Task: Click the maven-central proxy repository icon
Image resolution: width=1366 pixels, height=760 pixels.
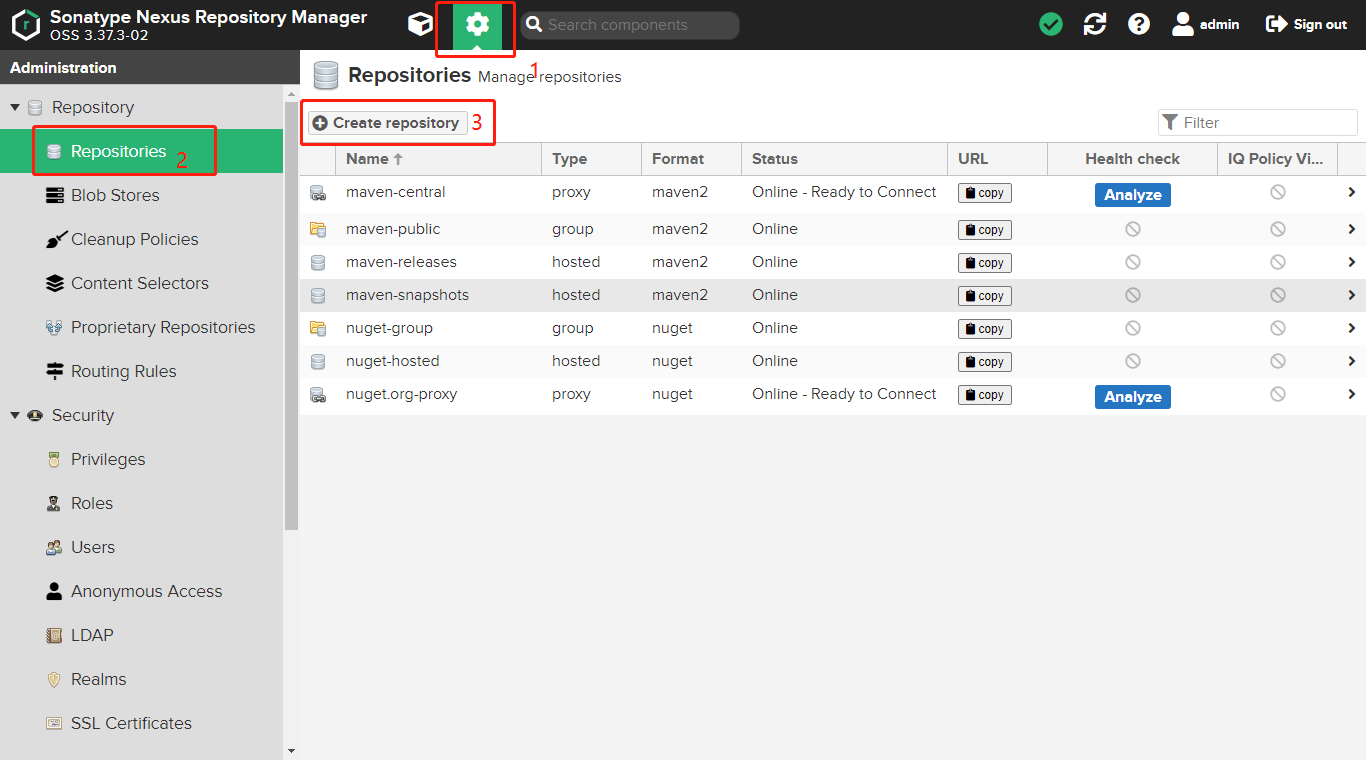Action: point(318,193)
